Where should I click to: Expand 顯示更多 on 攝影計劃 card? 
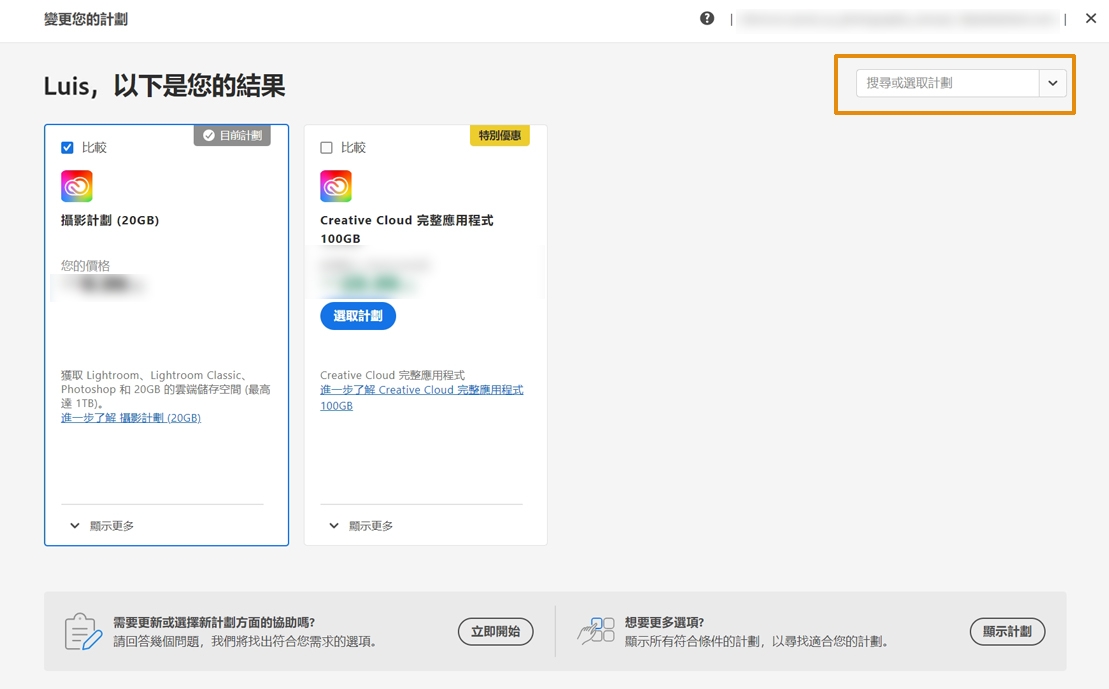(x=102, y=526)
